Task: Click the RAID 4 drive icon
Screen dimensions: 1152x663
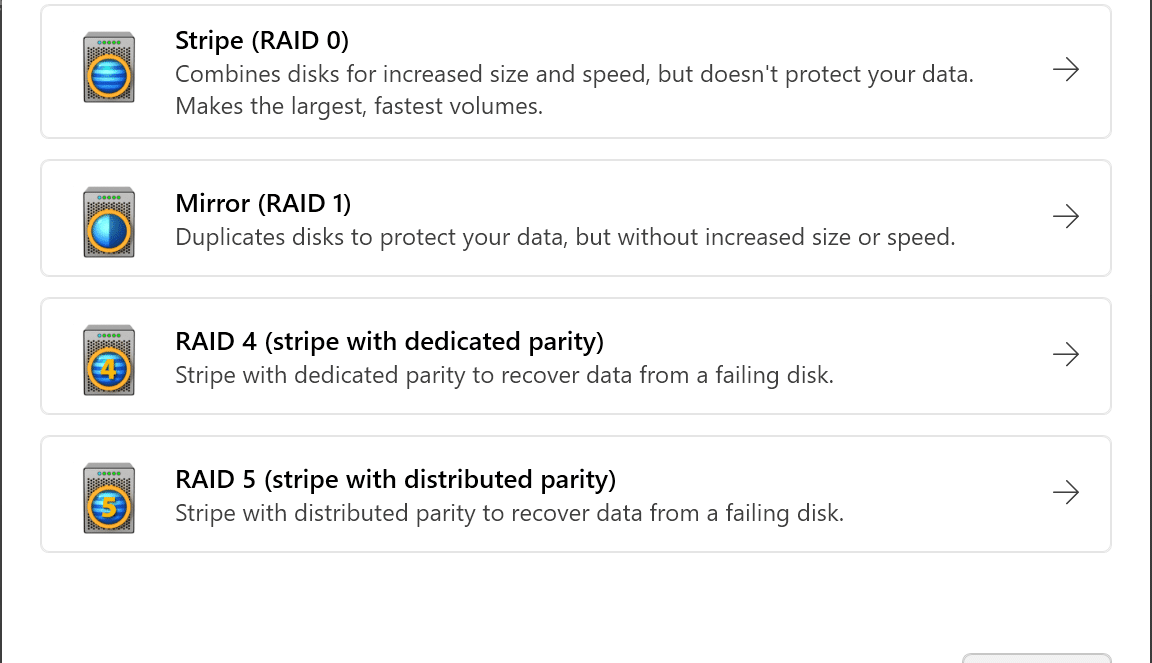Action: pos(109,360)
